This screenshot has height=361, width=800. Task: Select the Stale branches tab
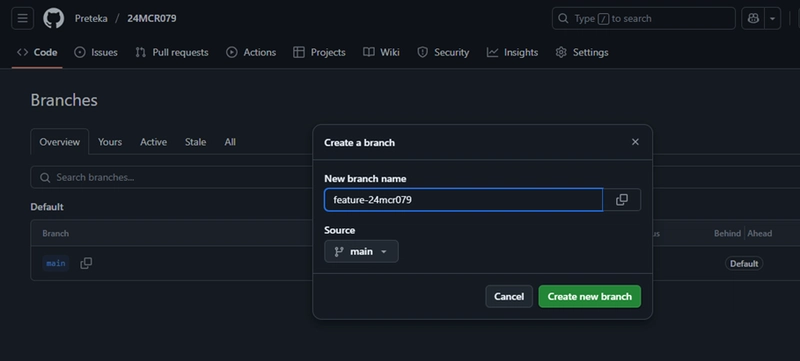coord(195,142)
